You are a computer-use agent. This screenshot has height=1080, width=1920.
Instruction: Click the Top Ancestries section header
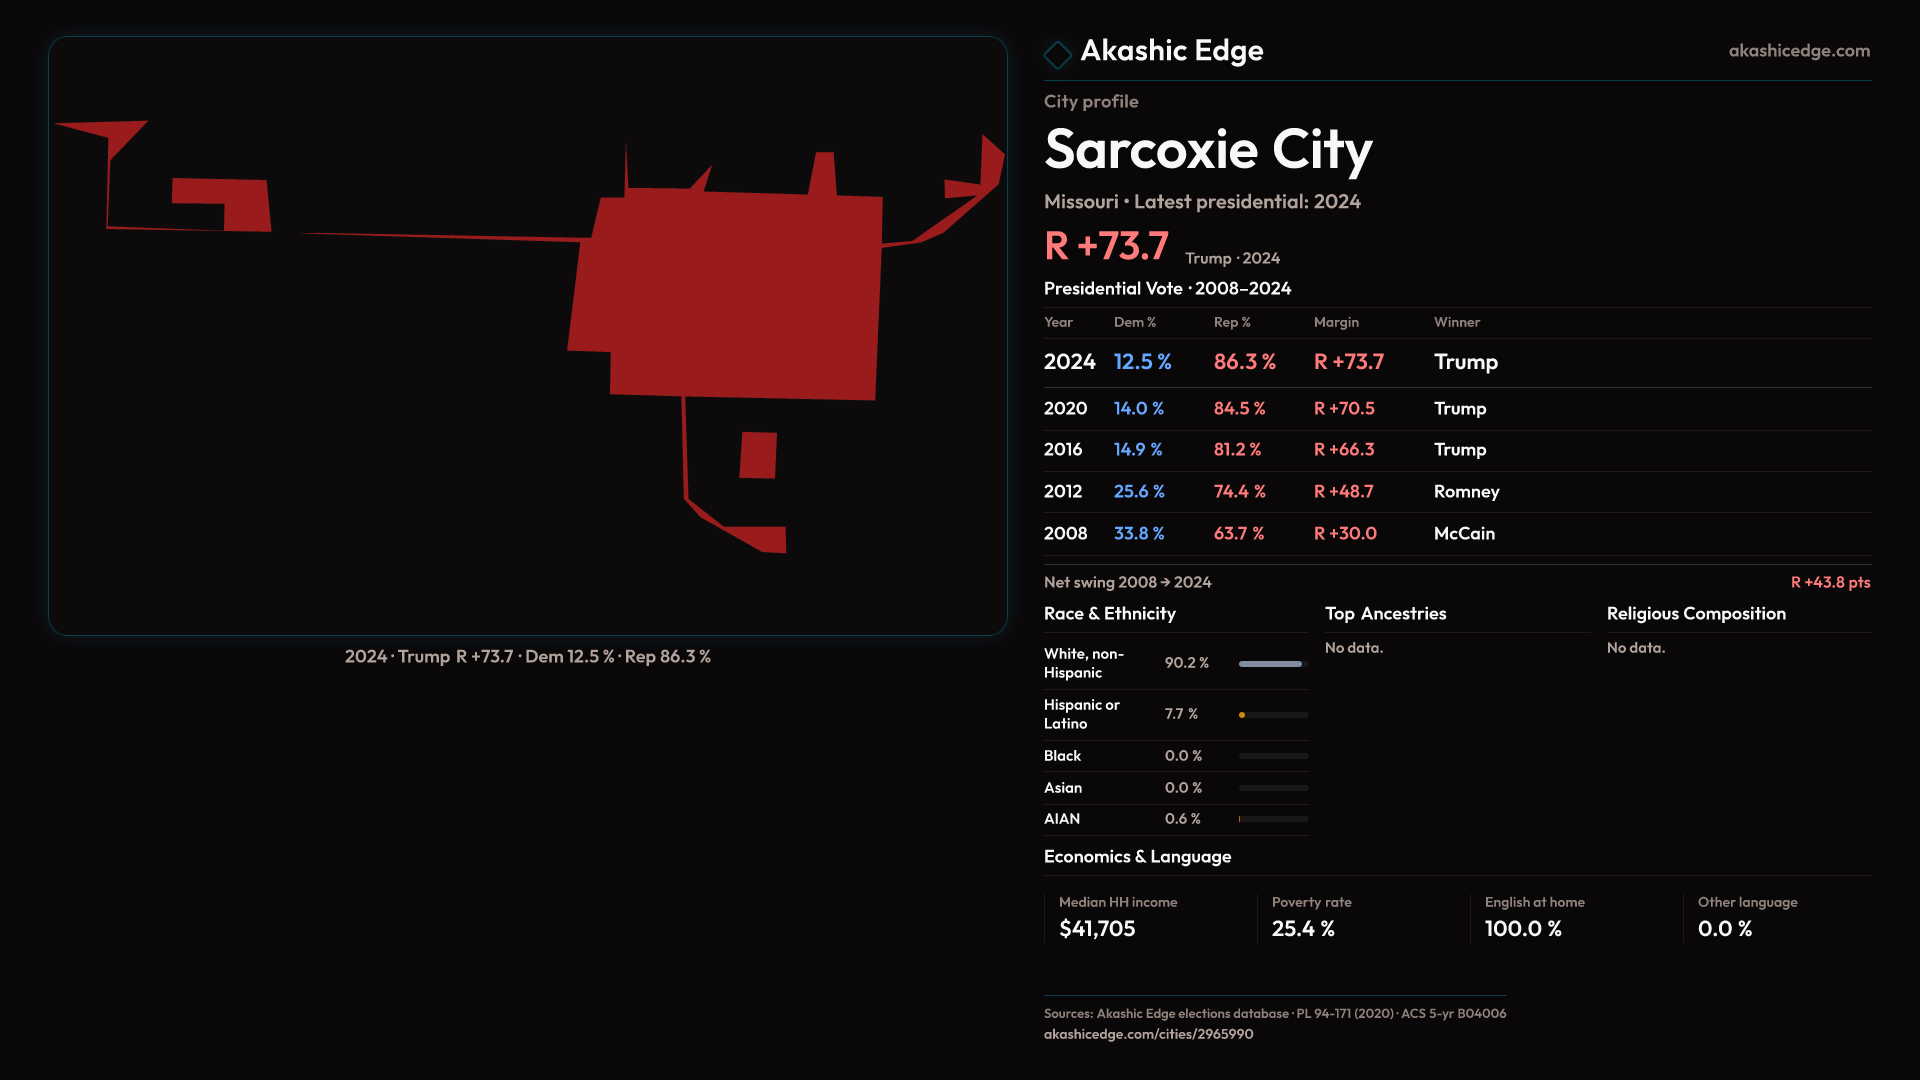point(1385,614)
